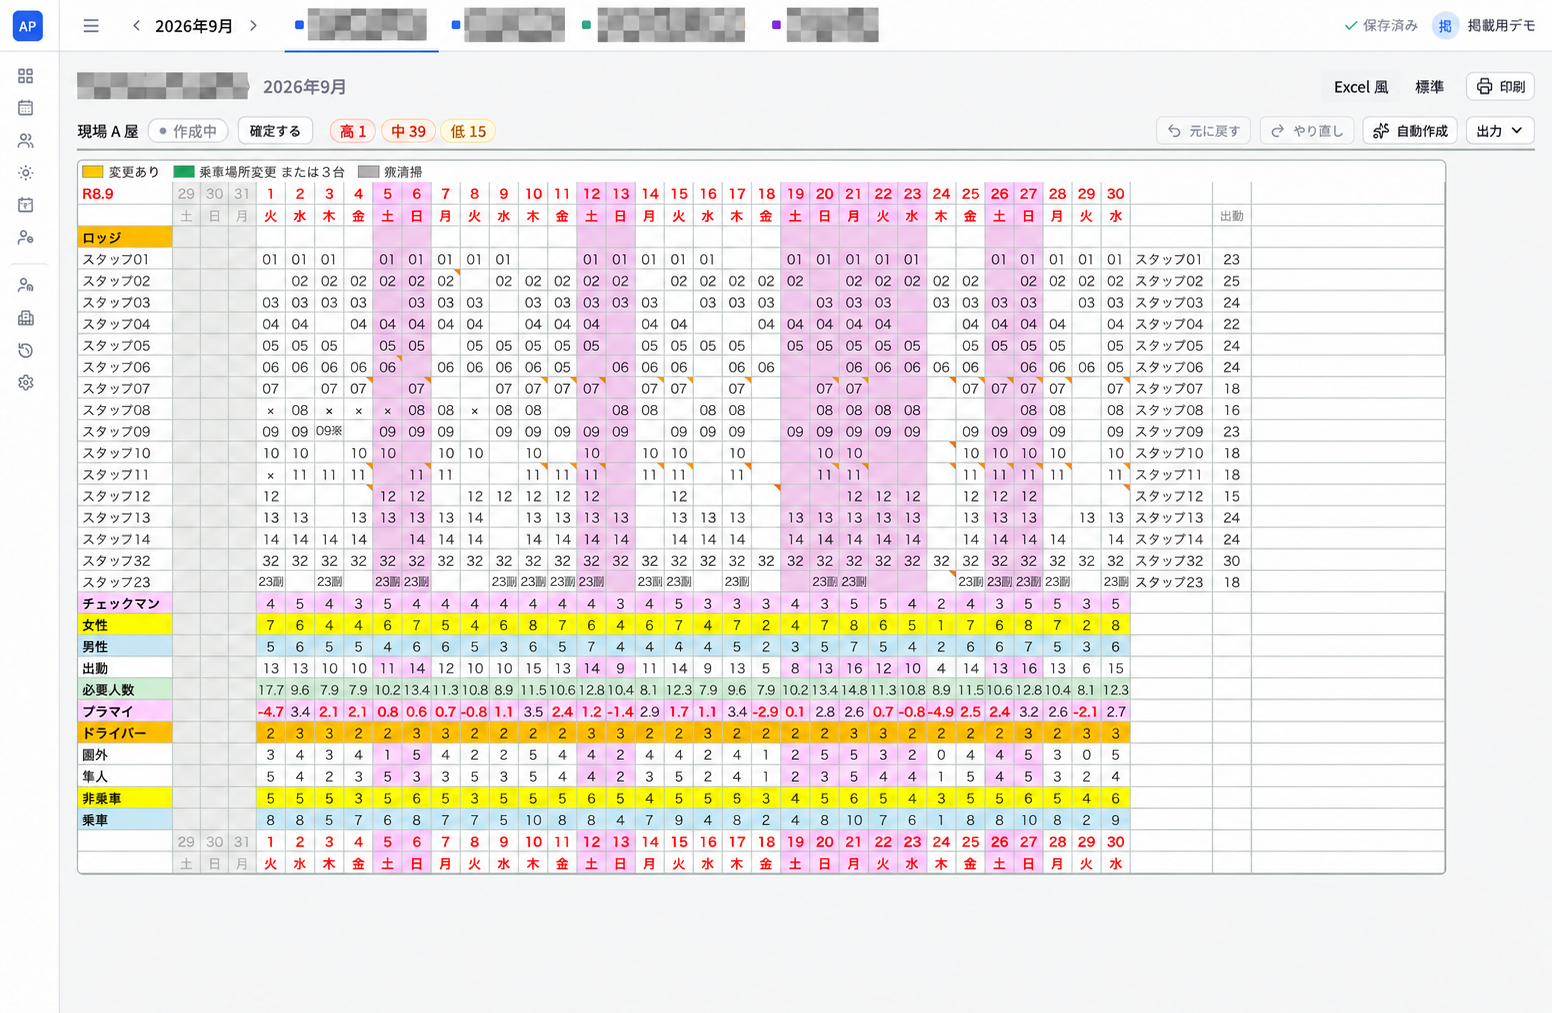Select the tab with the purple dot
This screenshot has width=1552, height=1013.
[826, 25]
